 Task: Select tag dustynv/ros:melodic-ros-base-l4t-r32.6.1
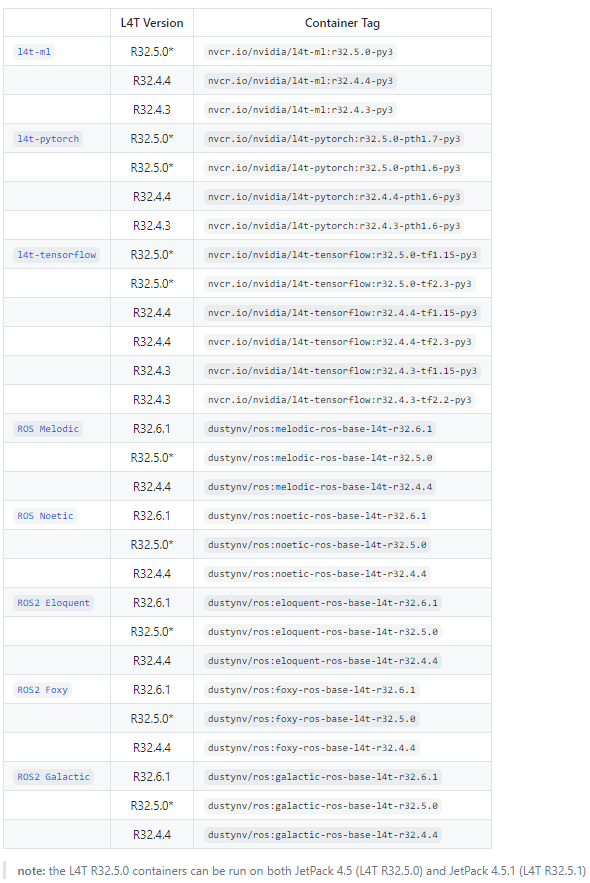320,429
